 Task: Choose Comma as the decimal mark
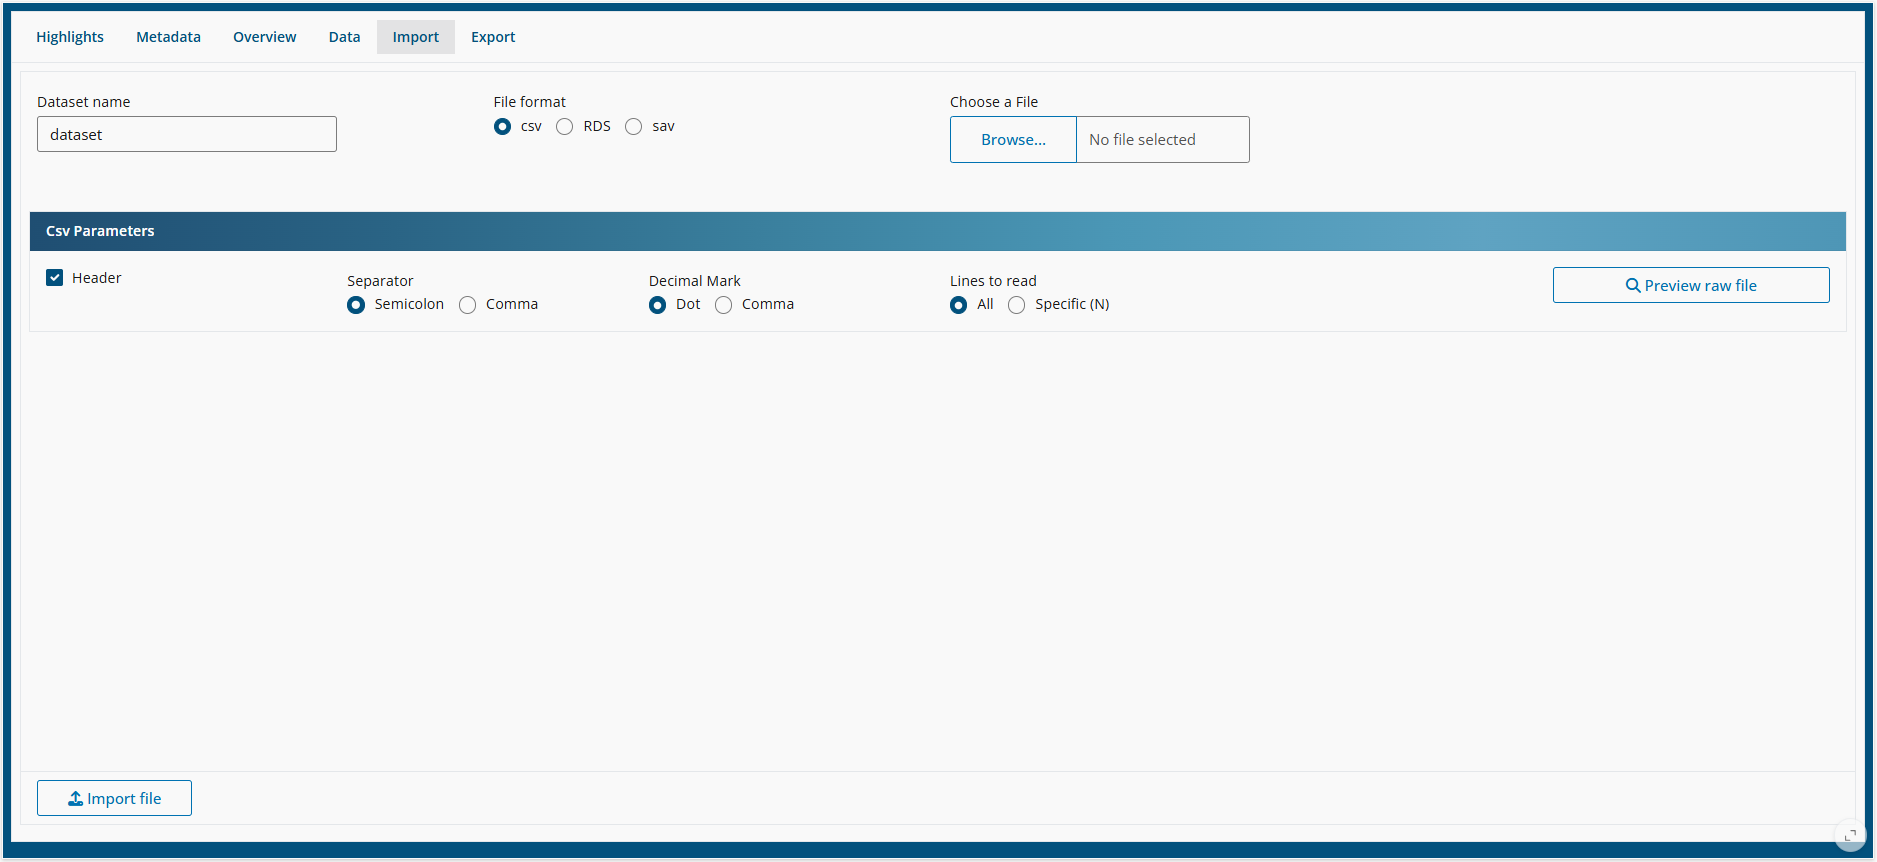(x=724, y=305)
